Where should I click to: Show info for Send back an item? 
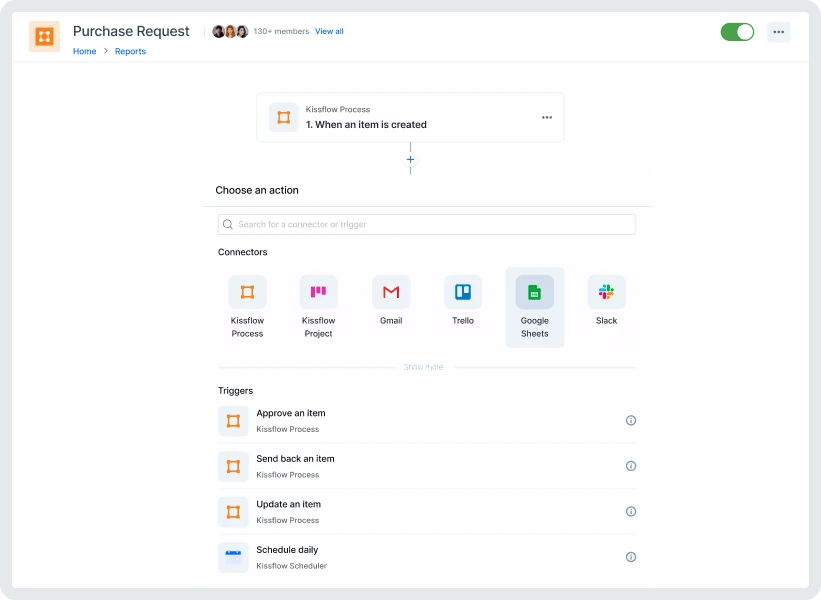(x=631, y=466)
